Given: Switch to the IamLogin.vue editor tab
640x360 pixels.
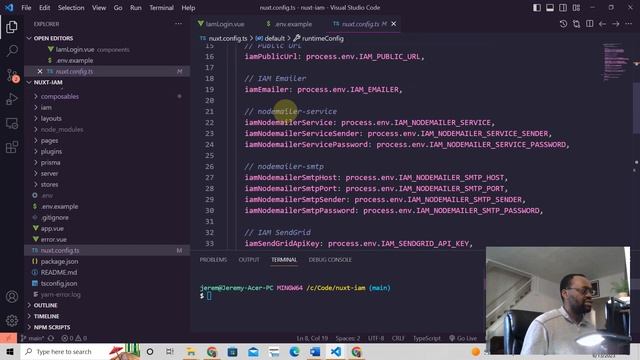Looking at the screenshot, I should click(x=221, y=24).
